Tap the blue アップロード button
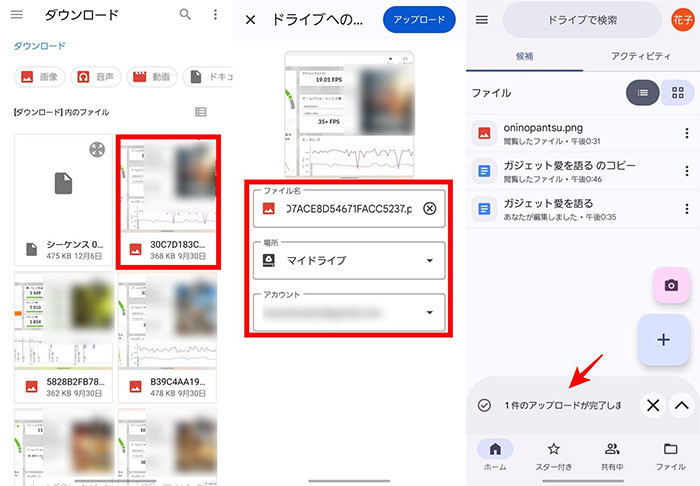The height and width of the screenshot is (486, 700). point(419,20)
